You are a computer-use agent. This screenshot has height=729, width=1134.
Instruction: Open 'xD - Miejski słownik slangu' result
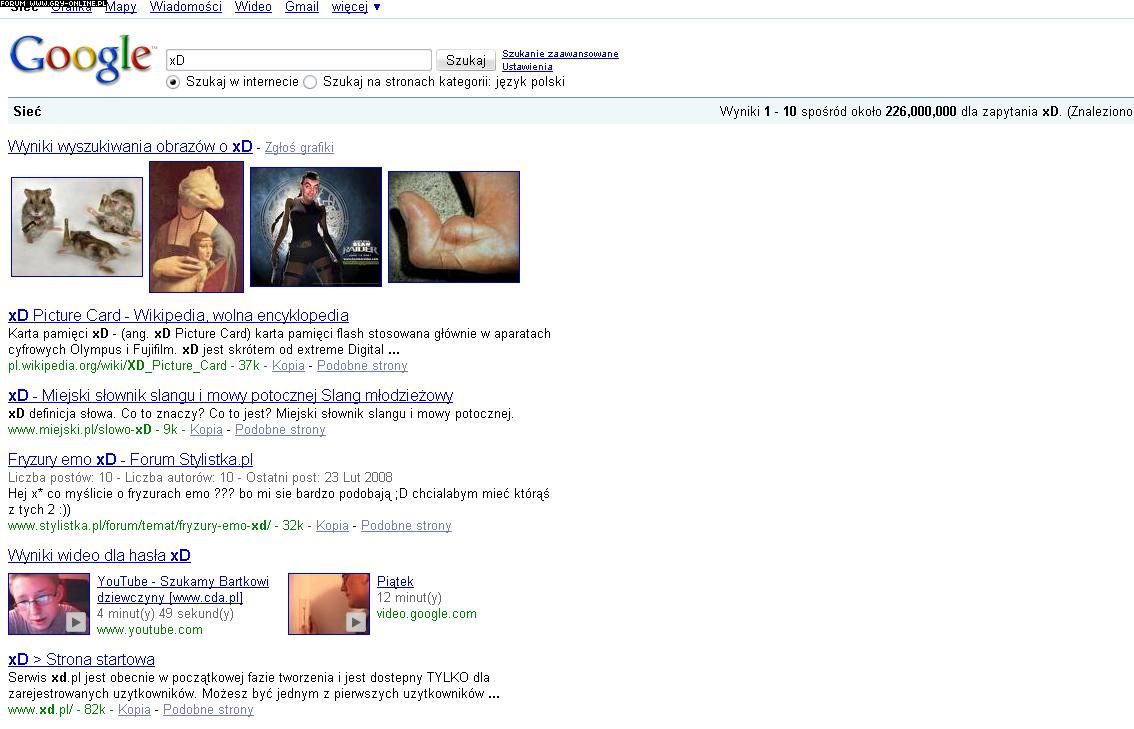point(231,396)
